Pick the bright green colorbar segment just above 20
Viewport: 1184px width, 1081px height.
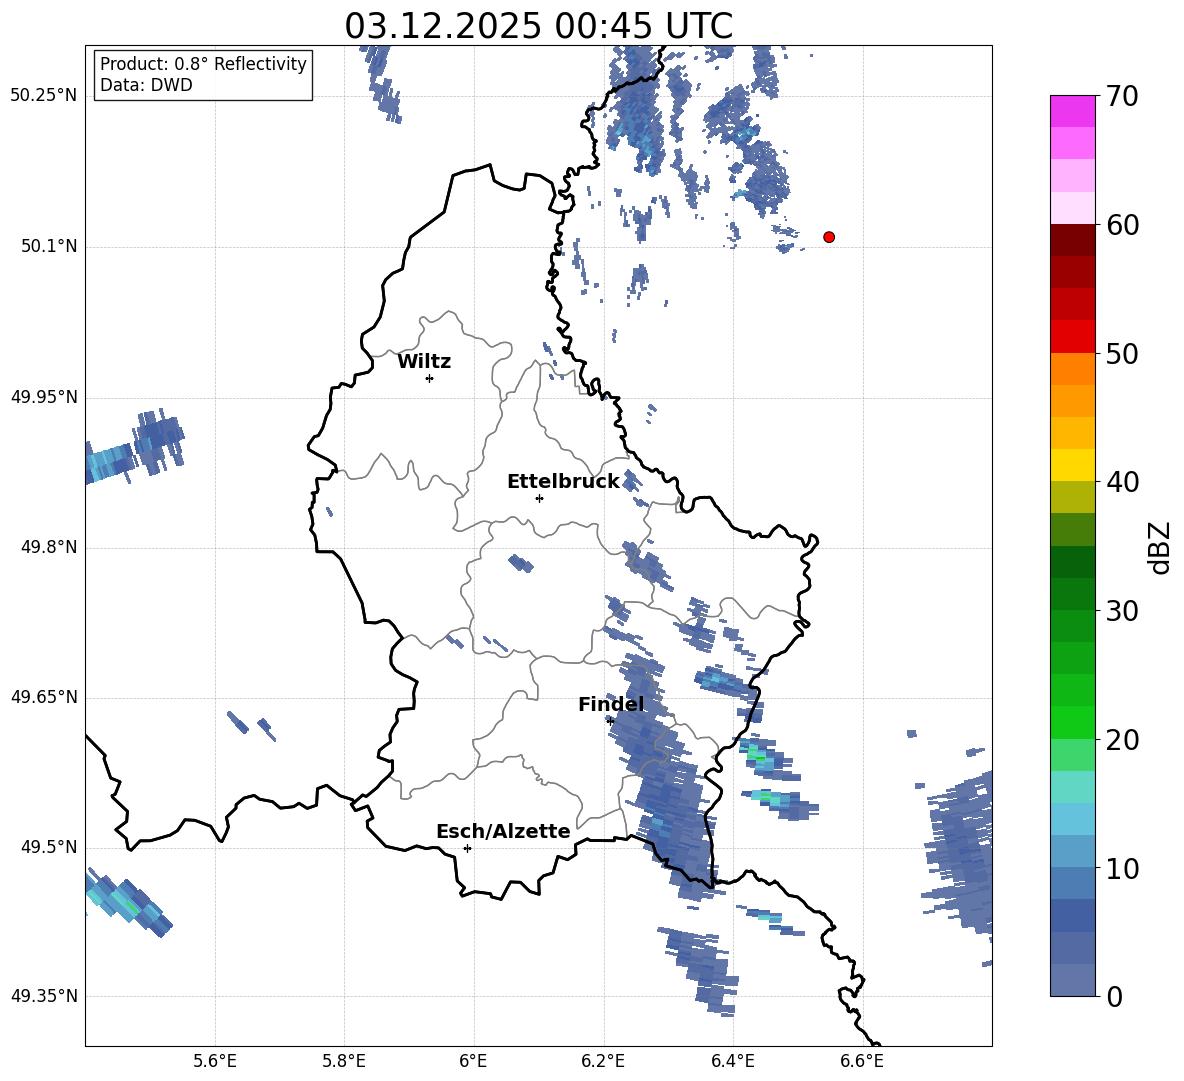(x=1072, y=722)
